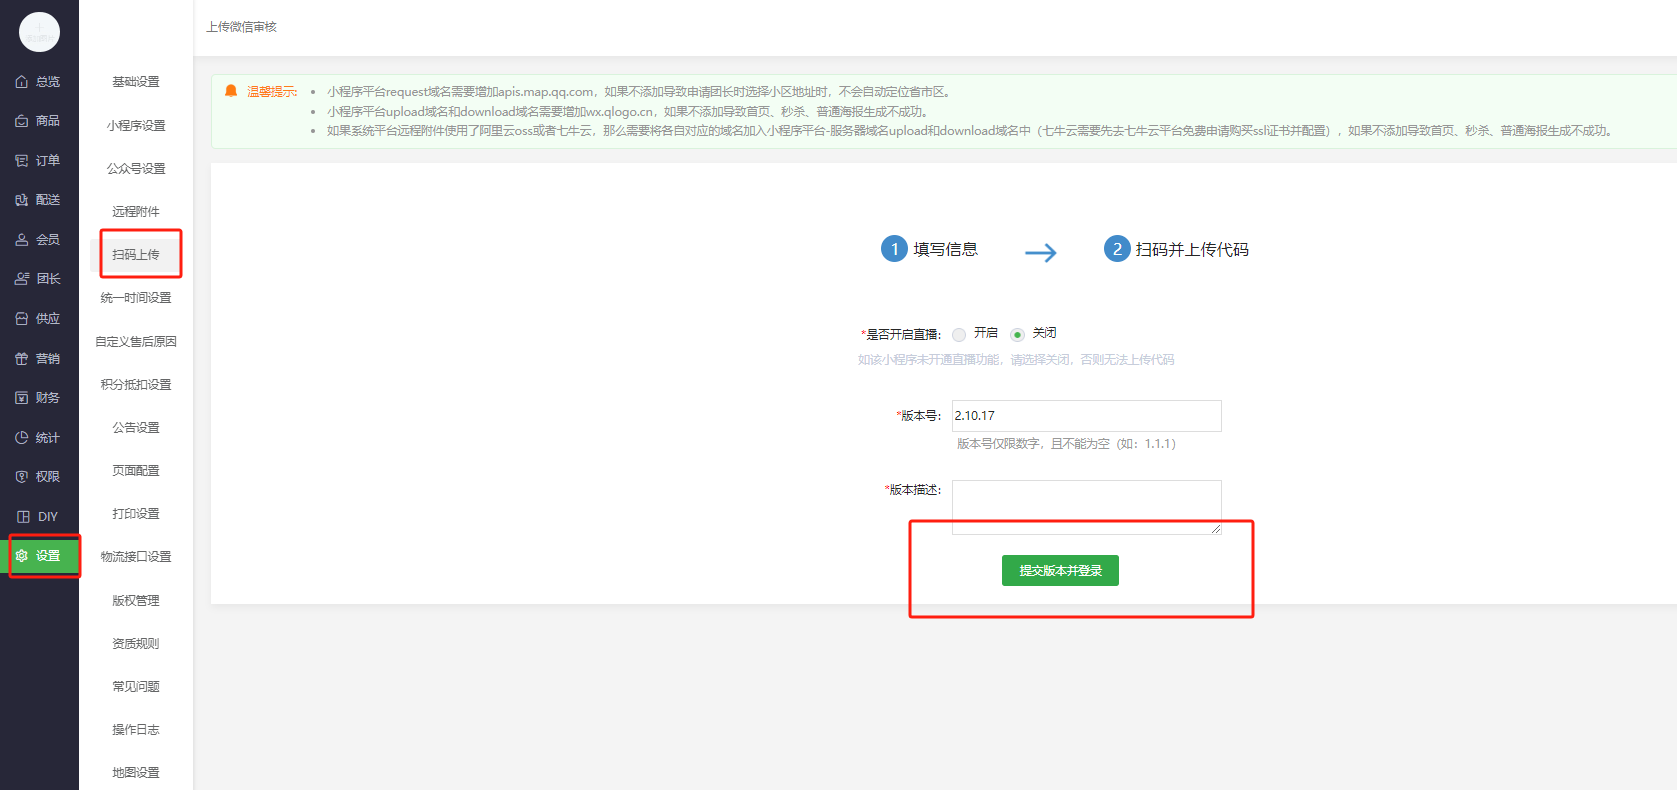
Task: Open 远程附件 settings item
Action: point(136,212)
